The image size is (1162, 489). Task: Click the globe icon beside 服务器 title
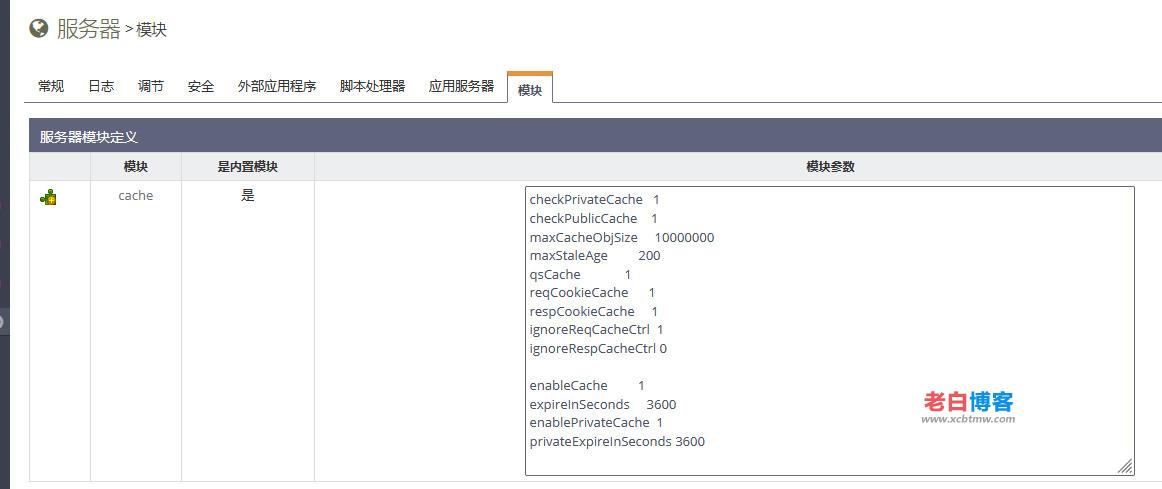39,28
